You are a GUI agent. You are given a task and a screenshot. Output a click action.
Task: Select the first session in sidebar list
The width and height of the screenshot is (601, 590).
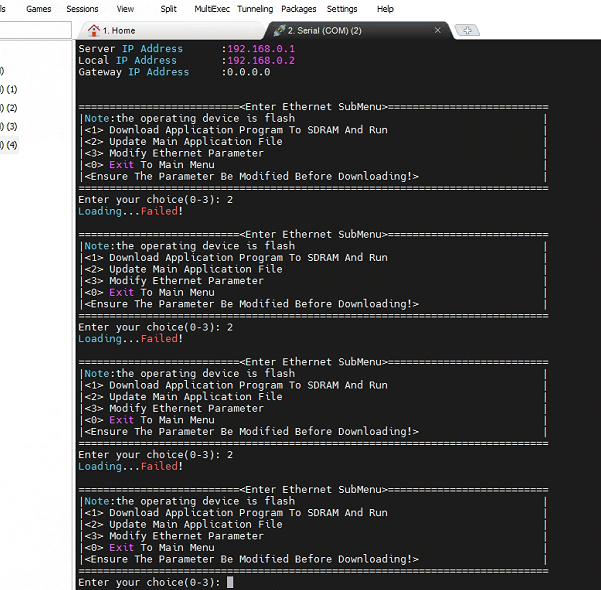point(3,71)
